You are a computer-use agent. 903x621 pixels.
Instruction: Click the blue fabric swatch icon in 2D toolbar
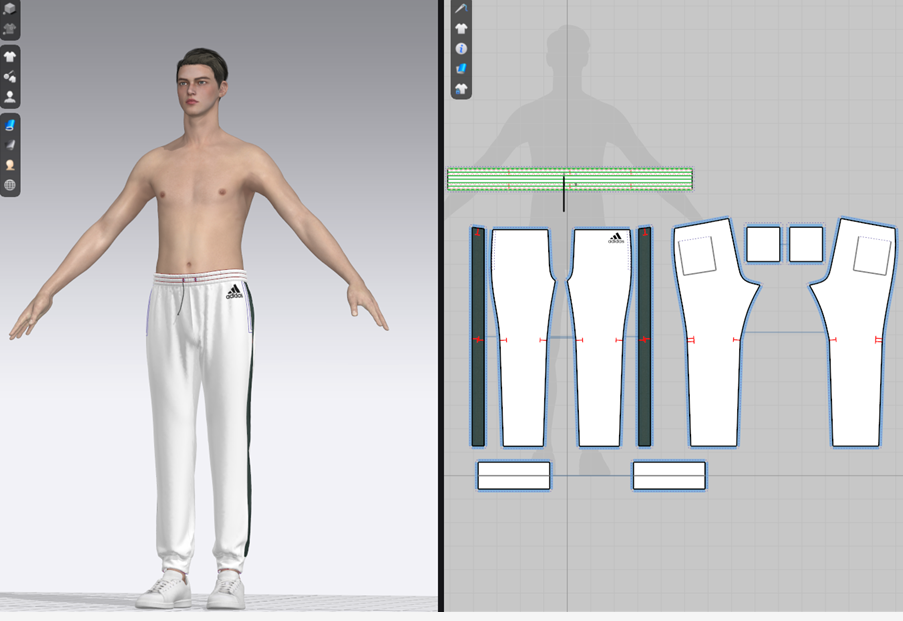[461, 69]
